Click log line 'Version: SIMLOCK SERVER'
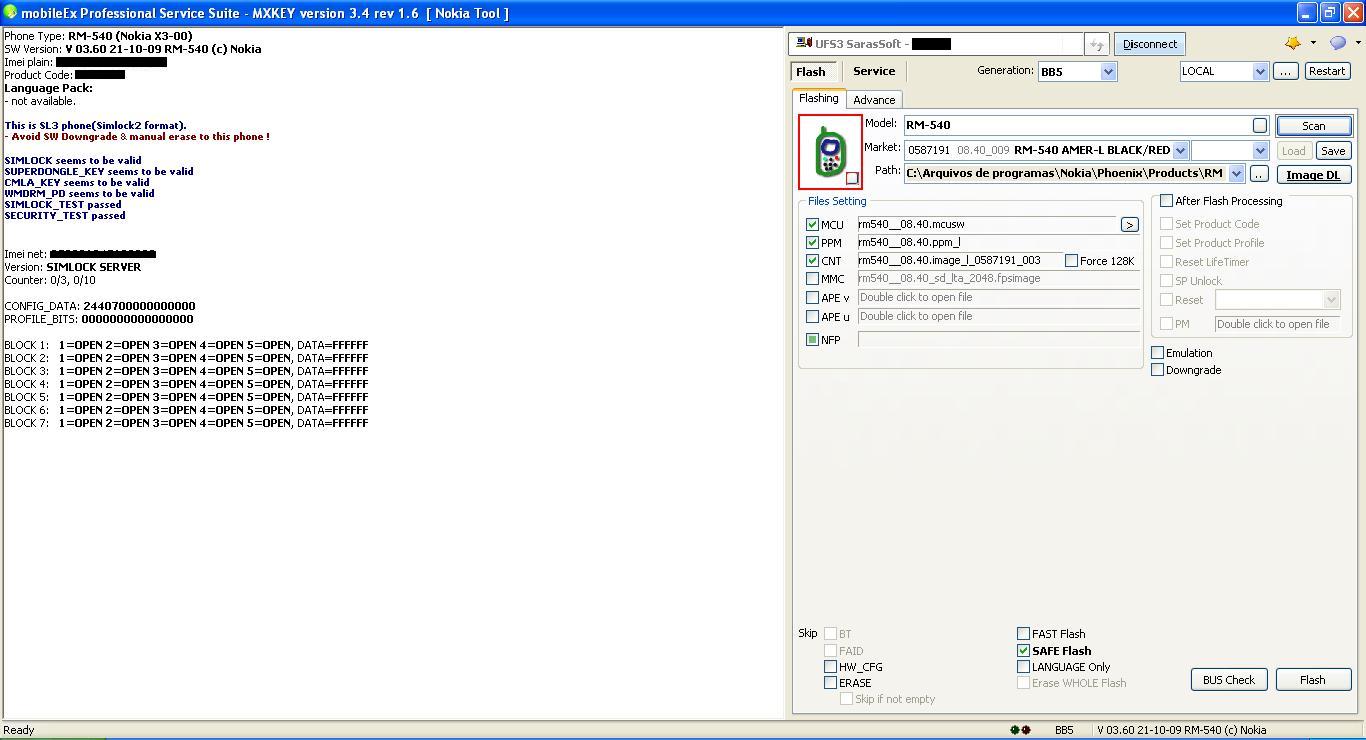1366x740 pixels. click(x=73, y=267)
